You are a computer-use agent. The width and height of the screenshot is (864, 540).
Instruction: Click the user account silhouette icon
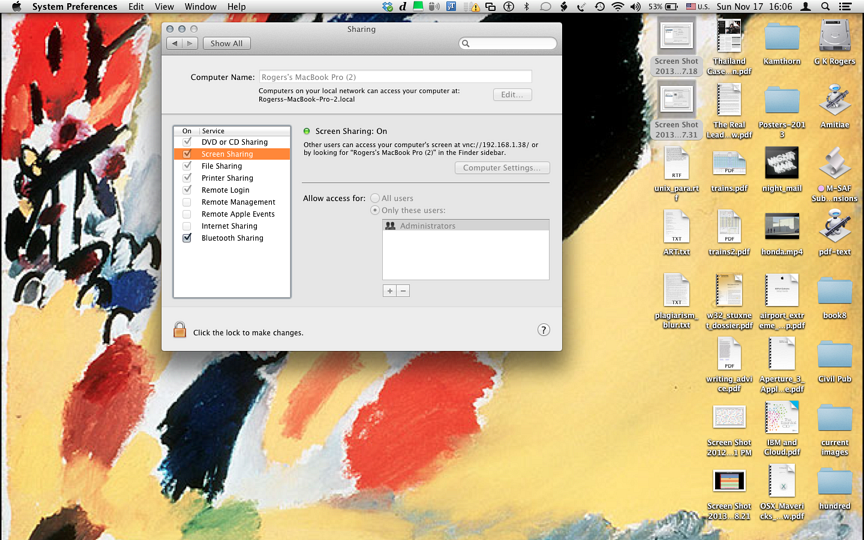point(806,7)
